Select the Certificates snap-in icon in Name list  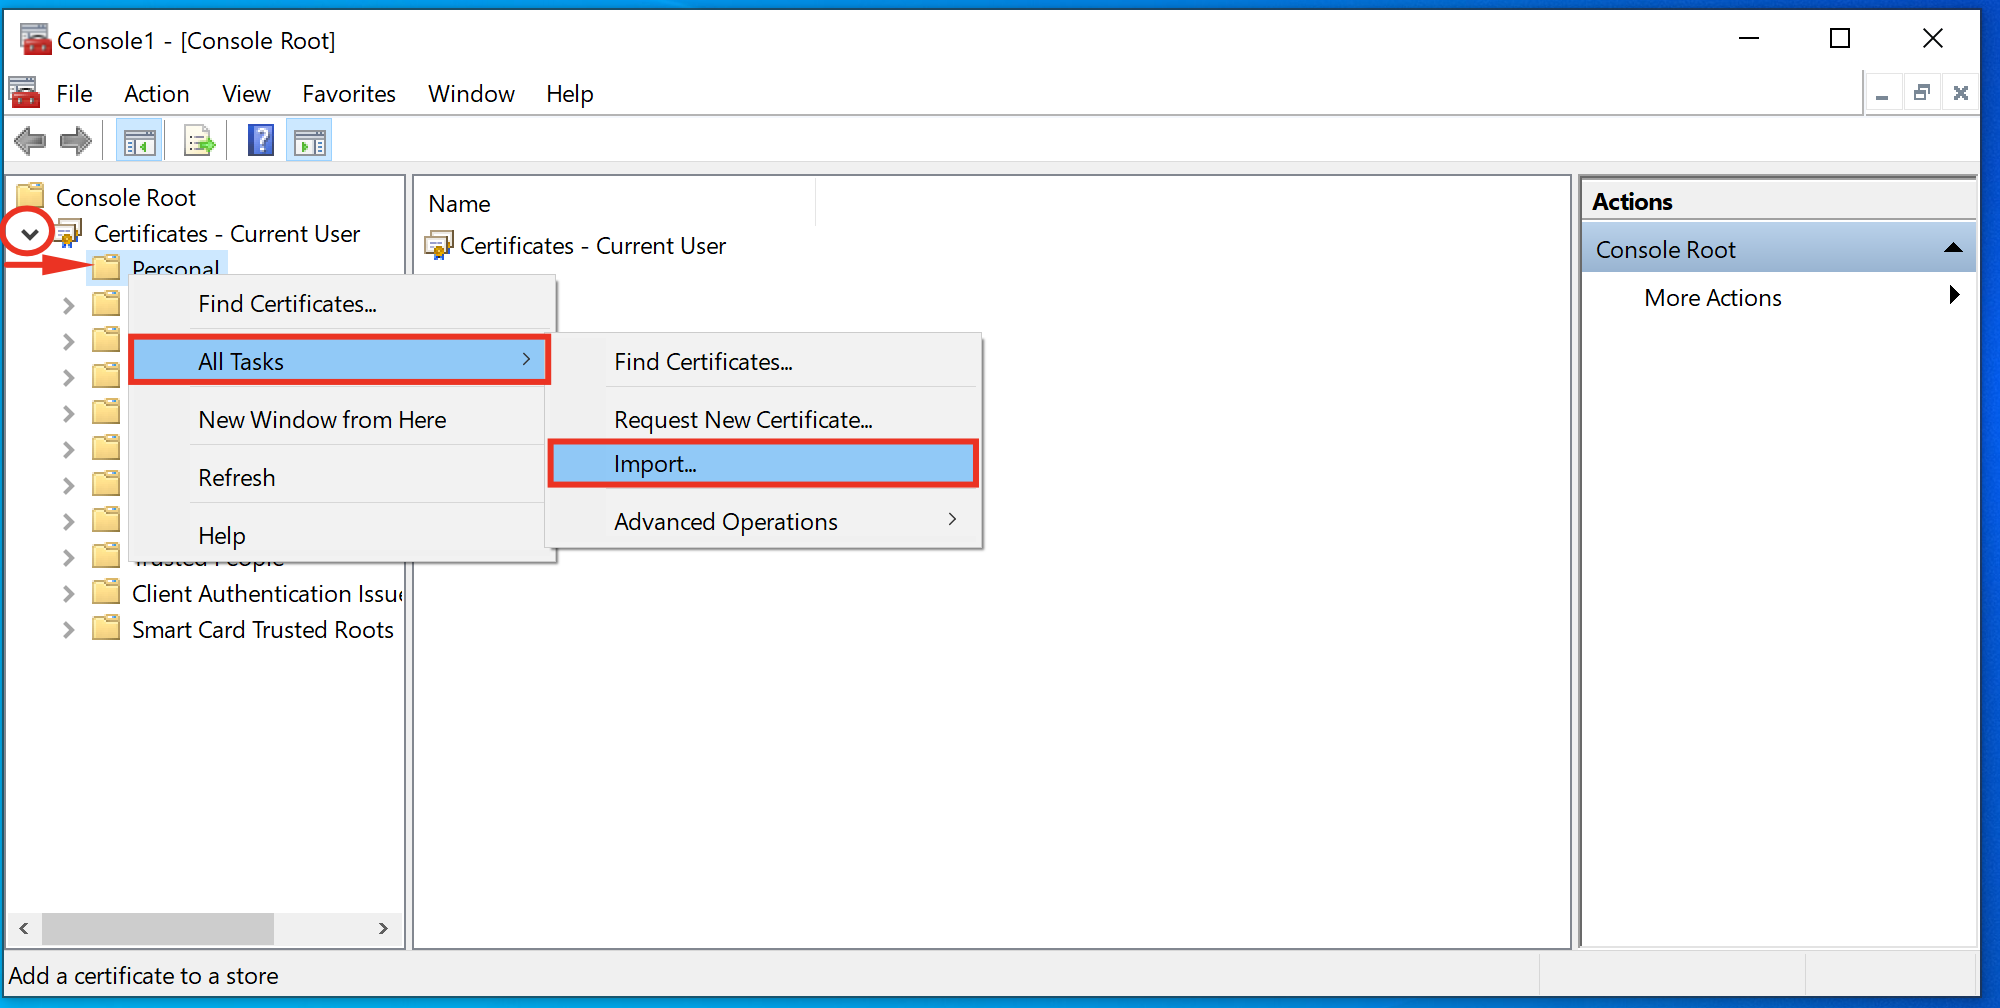point(438,246)
